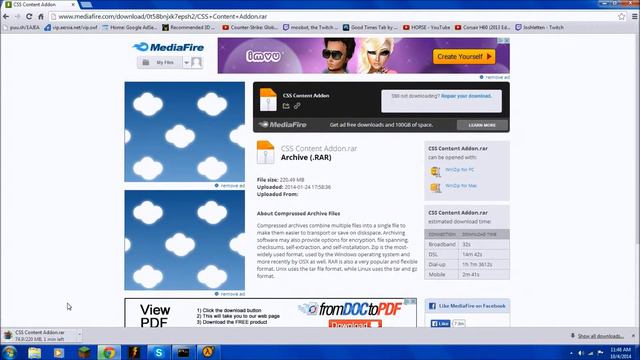This screenshot has width=640, height=360.
Task: Click the Dial-up download time row
Action: [467, 264]
